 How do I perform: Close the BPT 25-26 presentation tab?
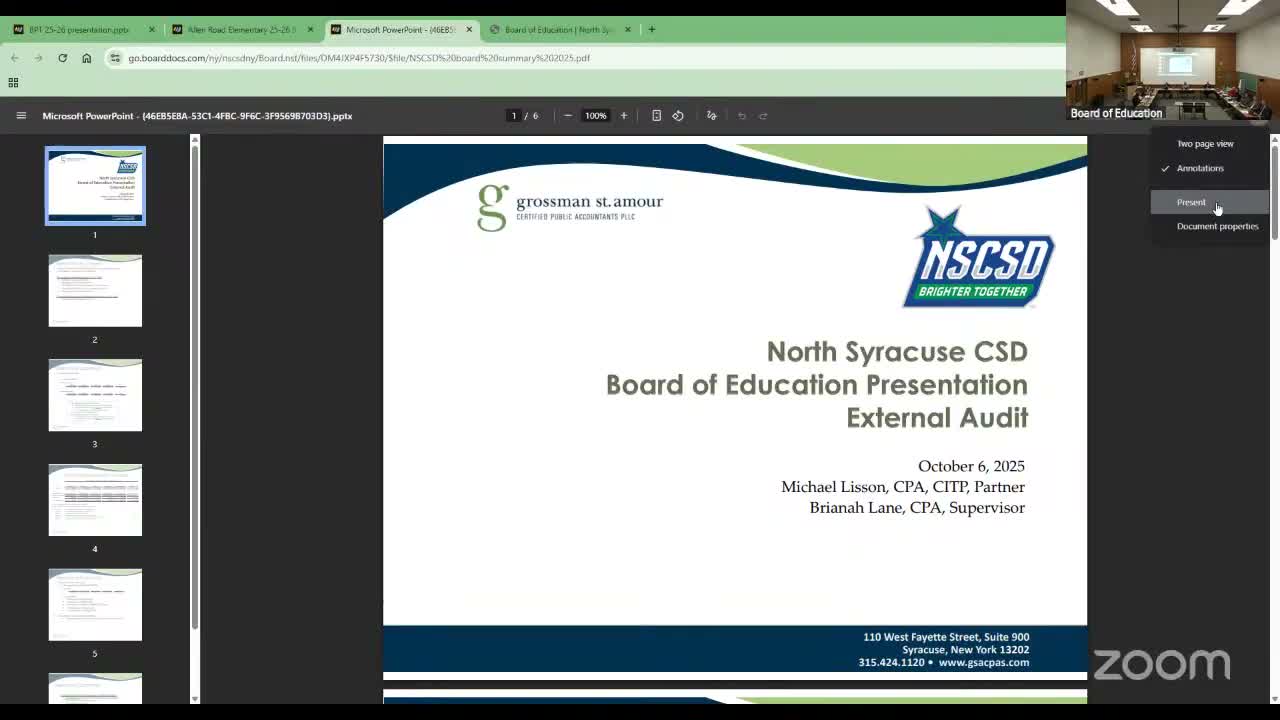point(152,30)
